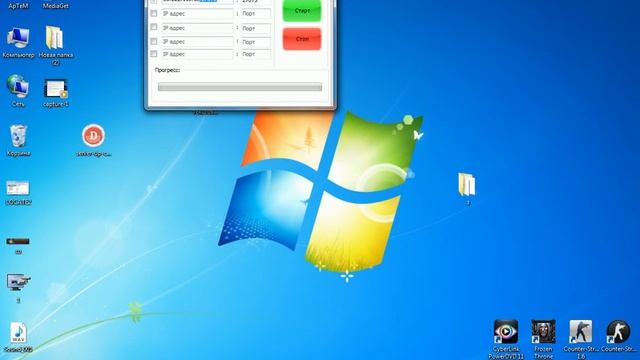Click the MediaGet icon label

56,6
